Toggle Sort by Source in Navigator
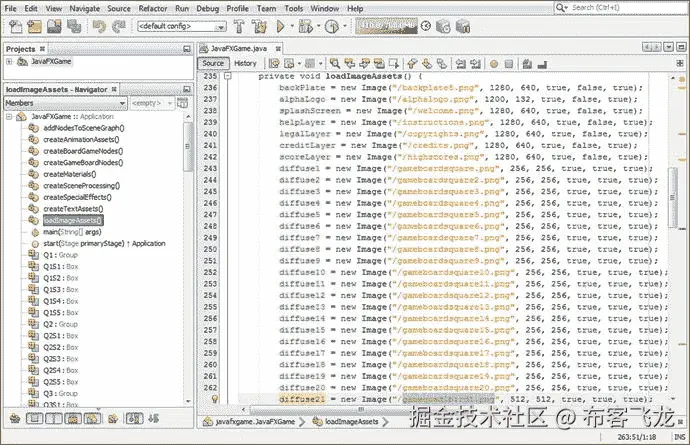 [x=154, y=419]
